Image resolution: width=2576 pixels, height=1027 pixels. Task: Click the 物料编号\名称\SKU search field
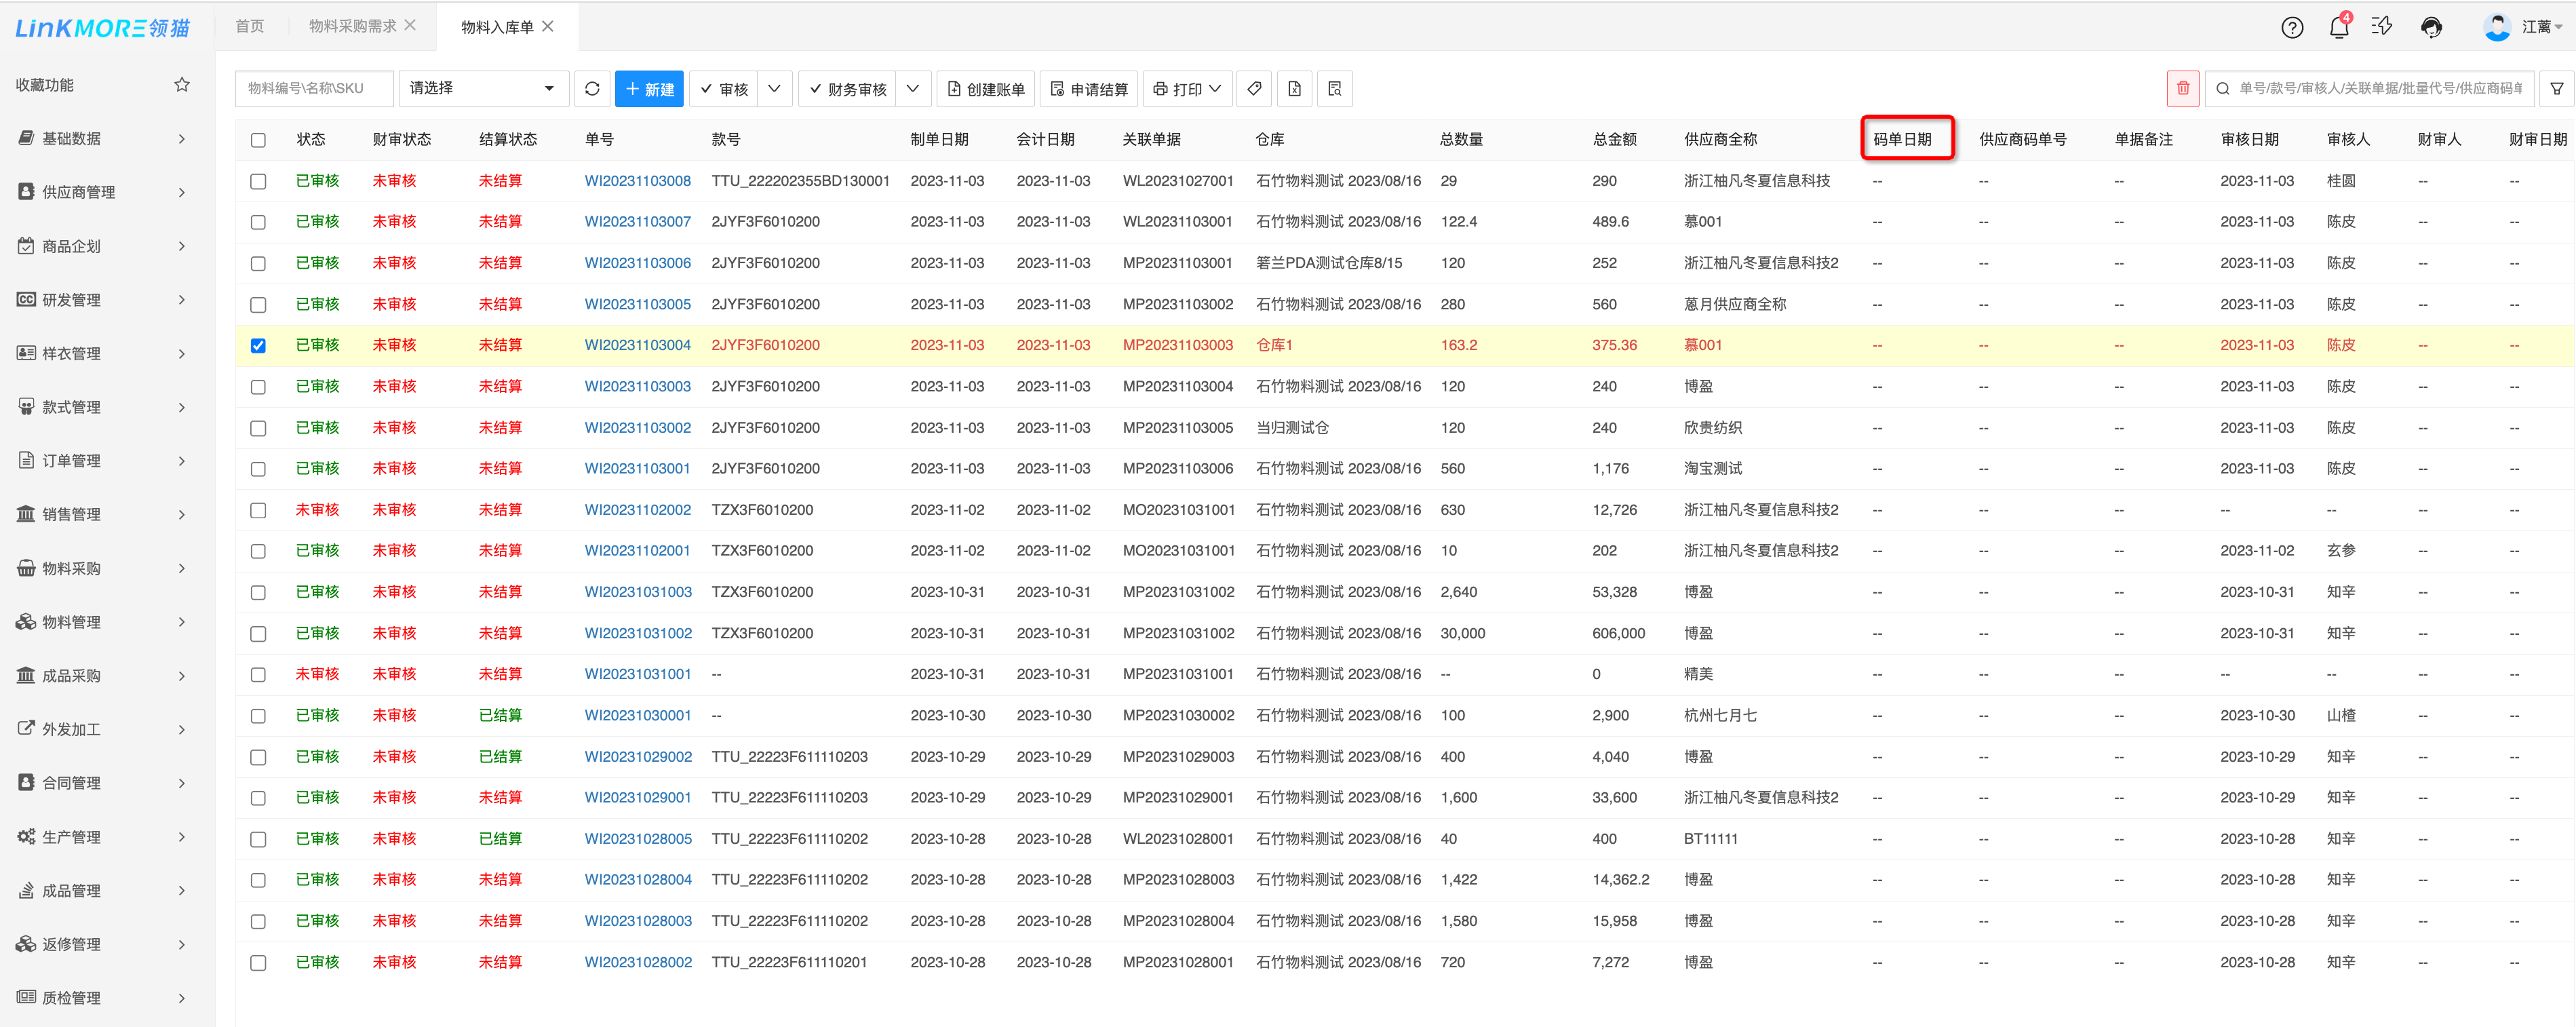(x=314, y=89)
